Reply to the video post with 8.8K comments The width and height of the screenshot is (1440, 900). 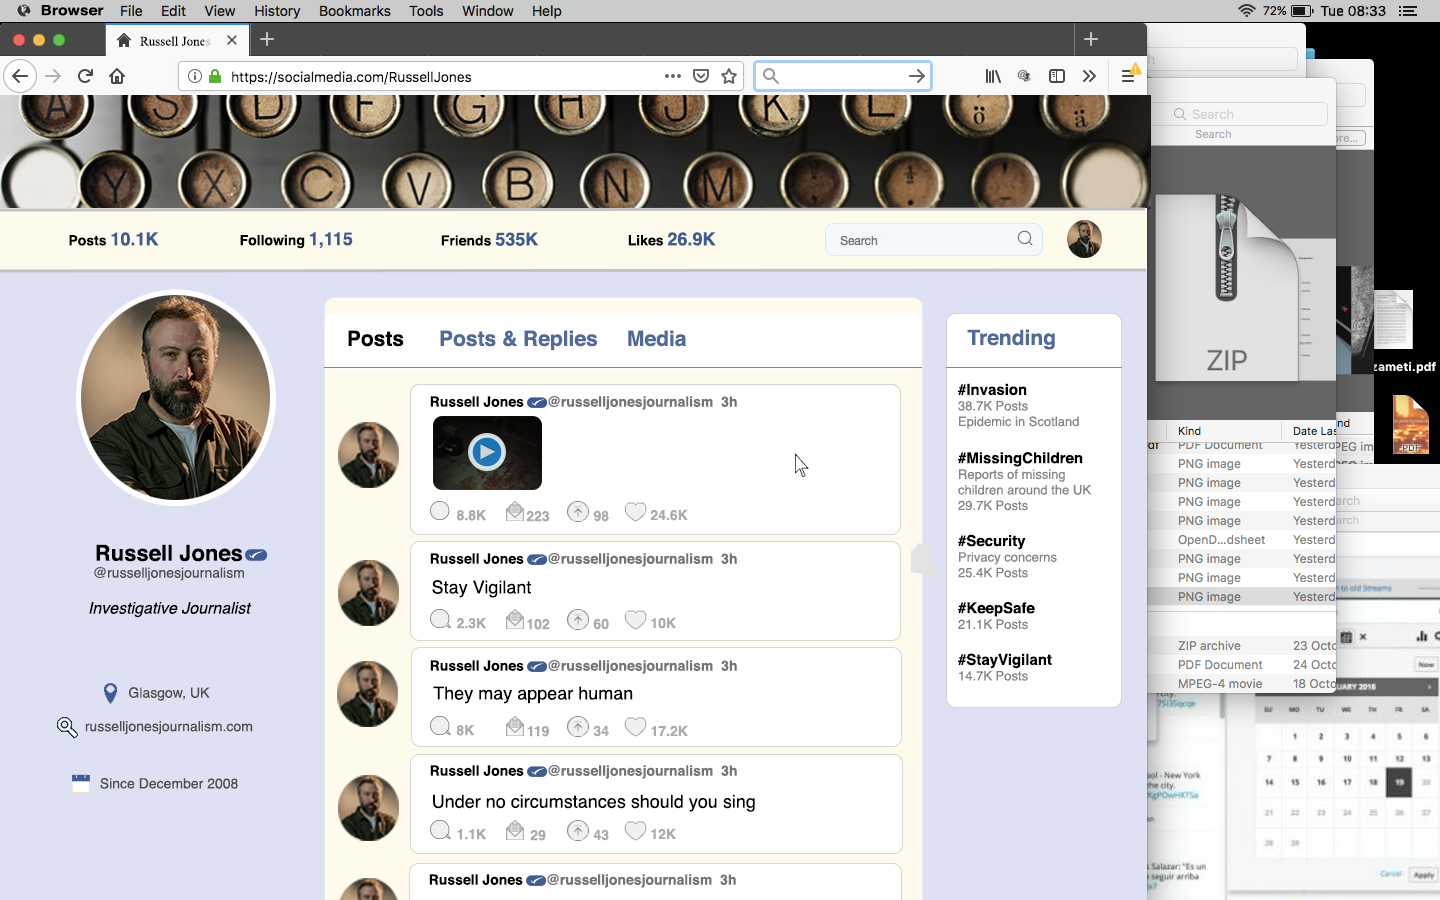pos(440,512)
